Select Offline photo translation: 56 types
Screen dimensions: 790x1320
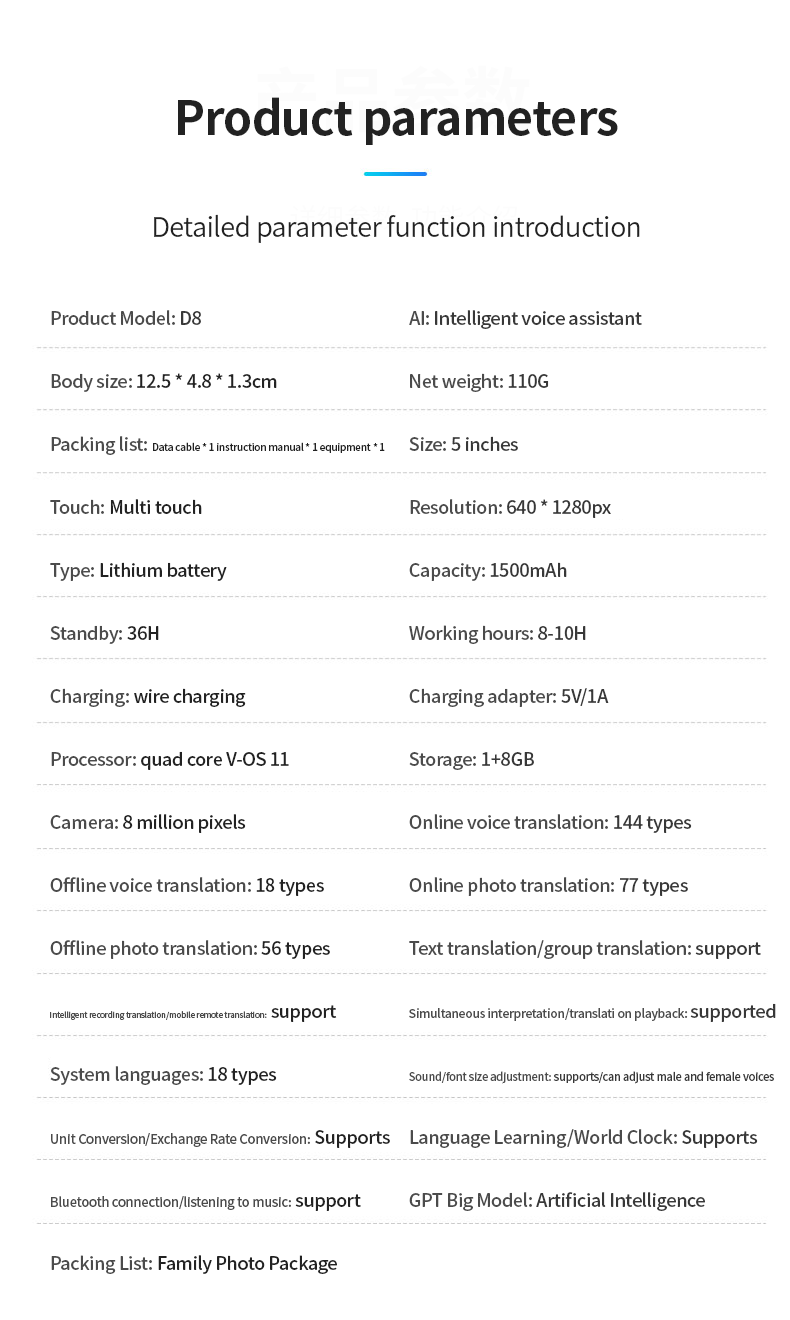click(190, 948)
